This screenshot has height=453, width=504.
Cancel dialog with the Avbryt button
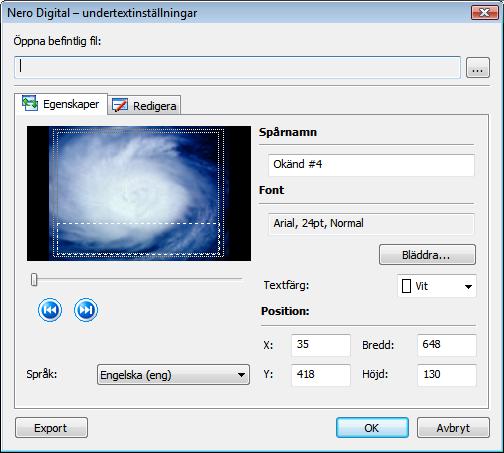click(x=453, y=428)
